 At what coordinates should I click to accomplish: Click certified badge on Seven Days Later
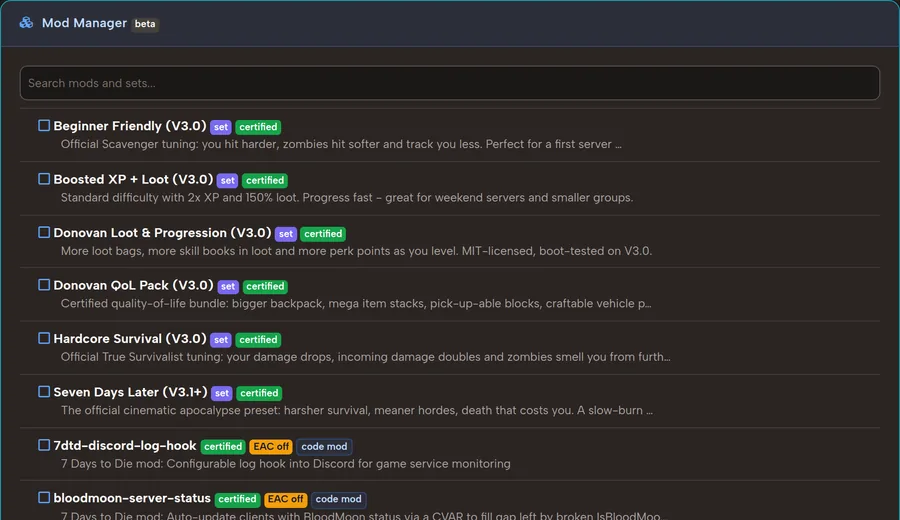(x=259, y=393)
